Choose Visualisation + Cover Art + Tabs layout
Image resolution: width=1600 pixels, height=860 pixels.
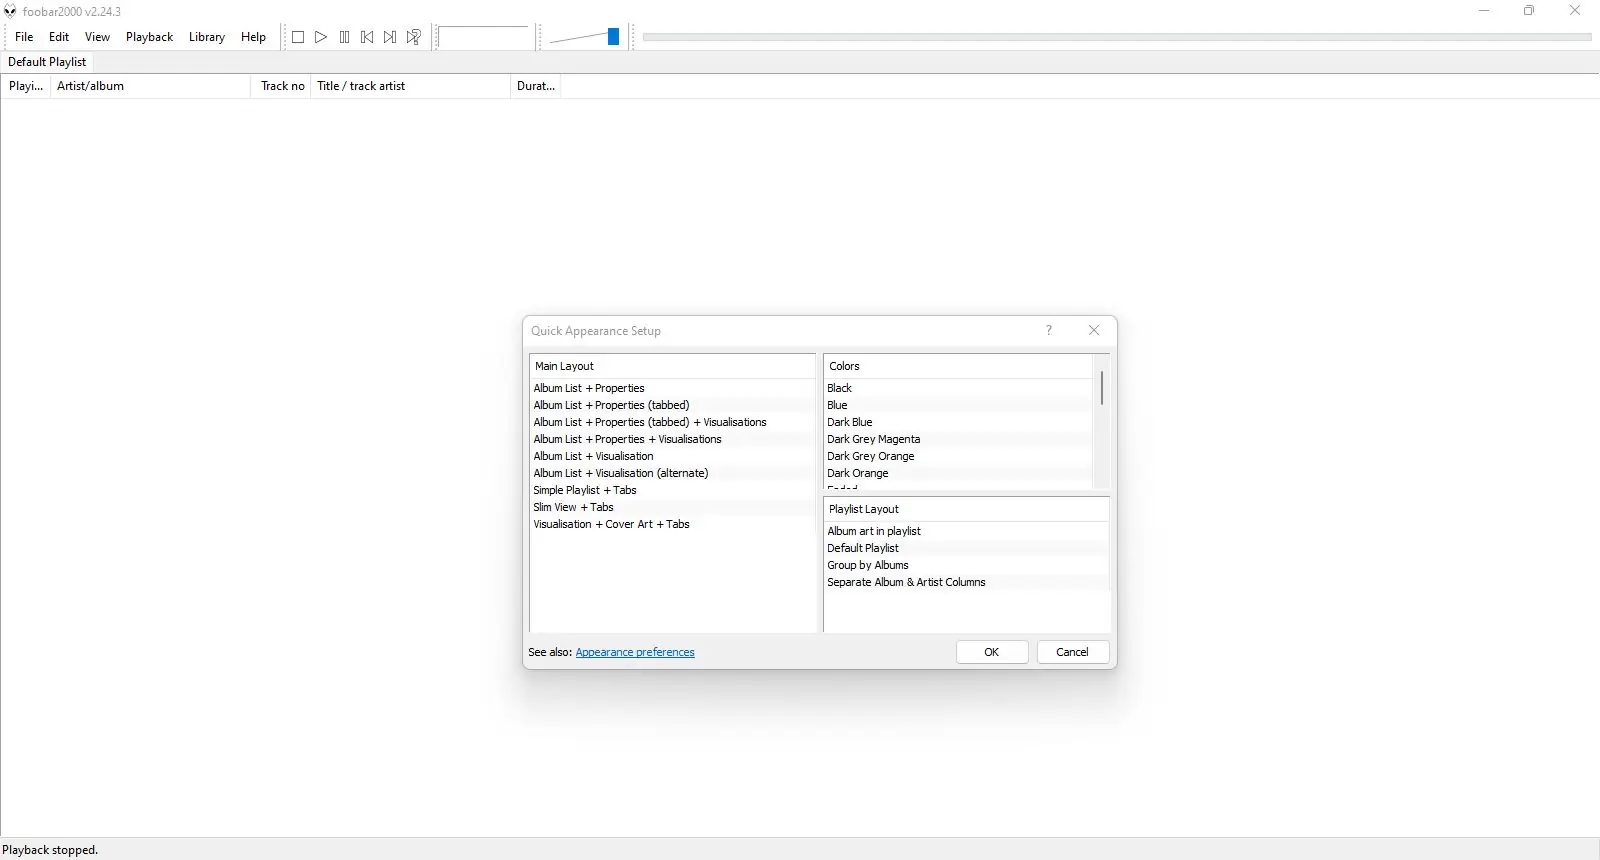coord(672,524)
